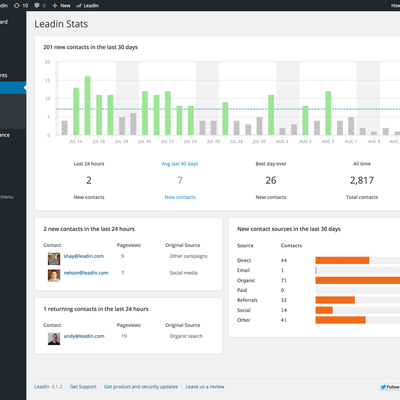The image size is (400, 400).
Task: Click shay@leadin.com contact link
Action: click(x=84, y=256)
